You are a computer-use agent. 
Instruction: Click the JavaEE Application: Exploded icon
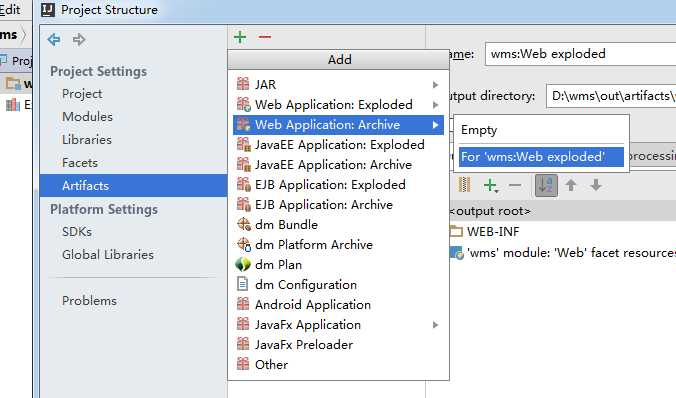click(243, 144)
